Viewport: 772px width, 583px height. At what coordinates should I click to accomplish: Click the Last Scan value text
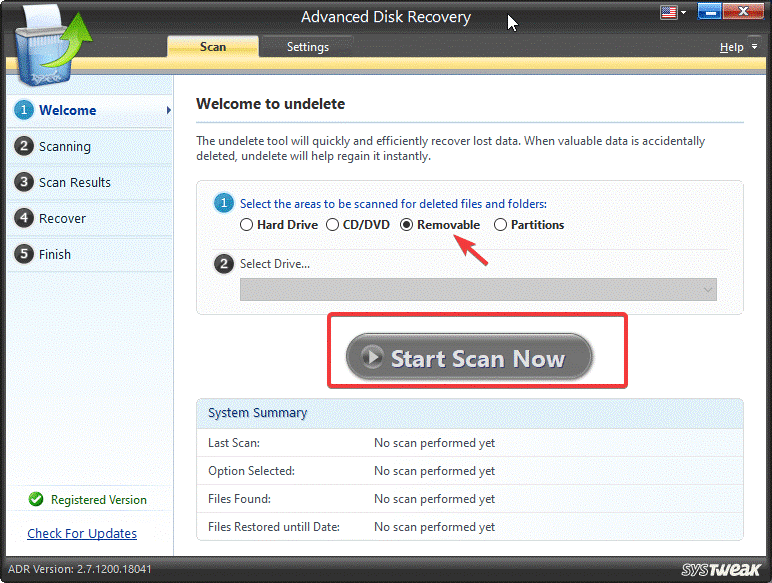pos(434,443)
